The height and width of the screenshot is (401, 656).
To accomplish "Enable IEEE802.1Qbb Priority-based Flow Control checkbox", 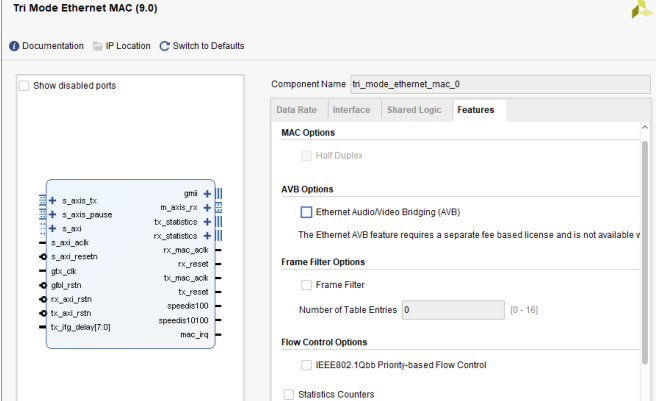I will coord(306,365).
